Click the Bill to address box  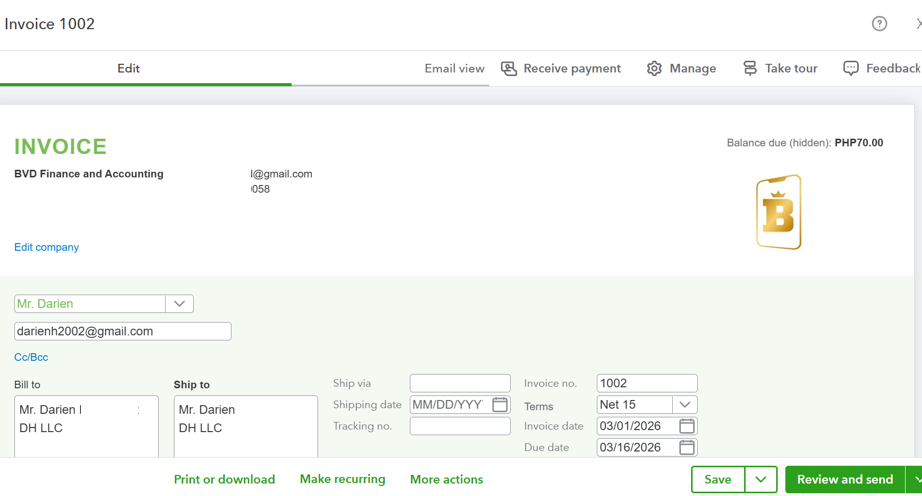86,426
